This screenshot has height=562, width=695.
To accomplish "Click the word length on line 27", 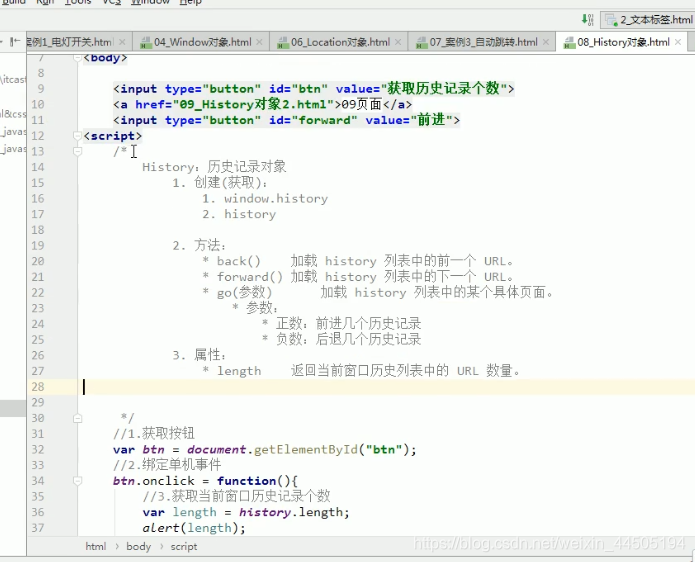I will 239,371.
